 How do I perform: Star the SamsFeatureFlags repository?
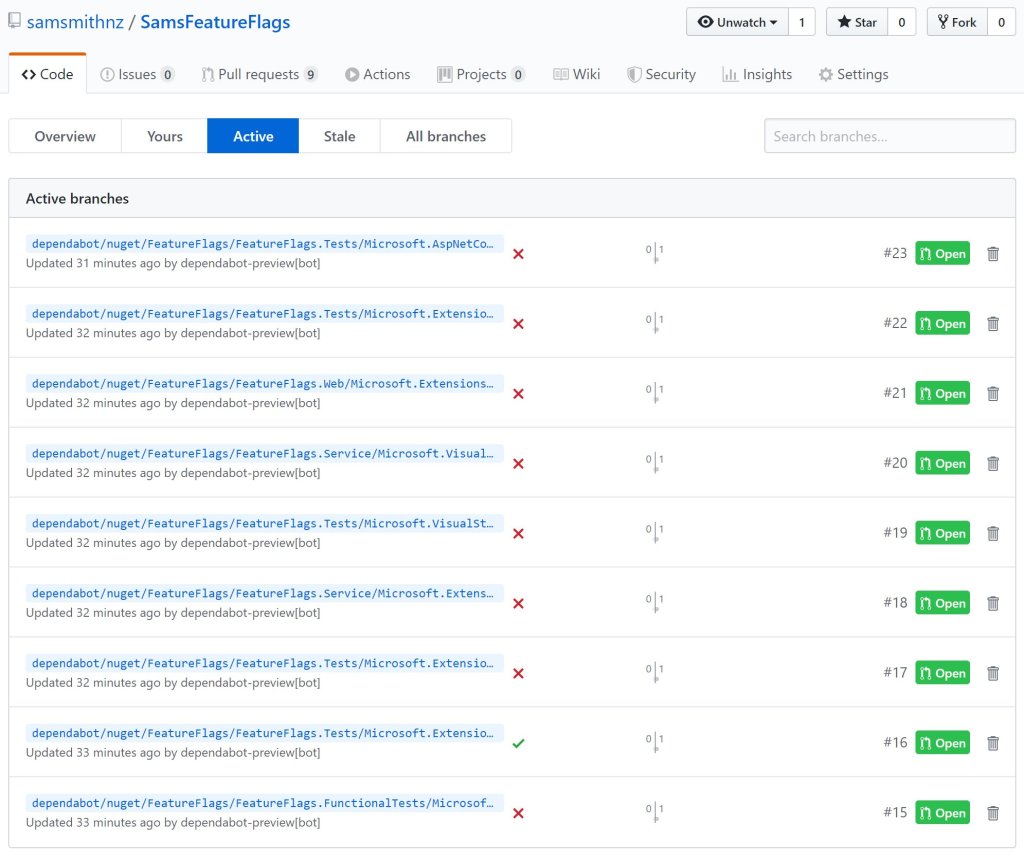[x=856, y=22]
